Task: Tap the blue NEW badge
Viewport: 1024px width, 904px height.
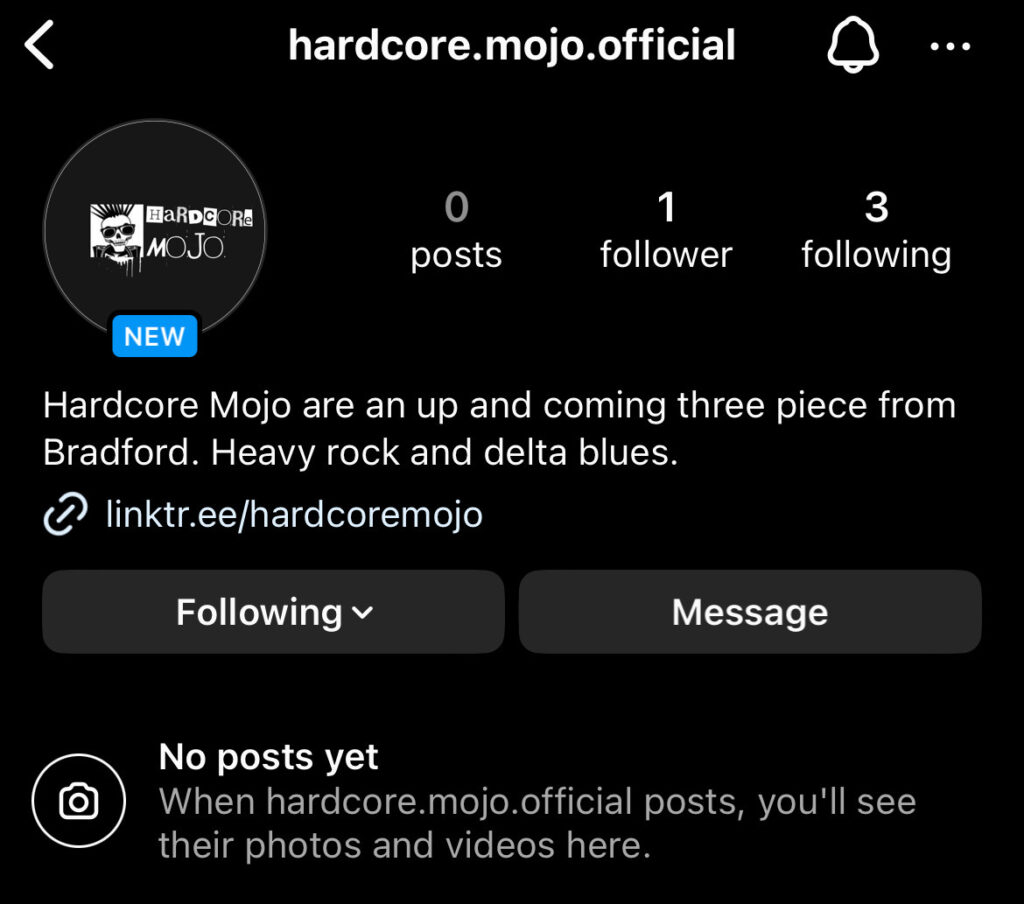Action: click(155, 336)
